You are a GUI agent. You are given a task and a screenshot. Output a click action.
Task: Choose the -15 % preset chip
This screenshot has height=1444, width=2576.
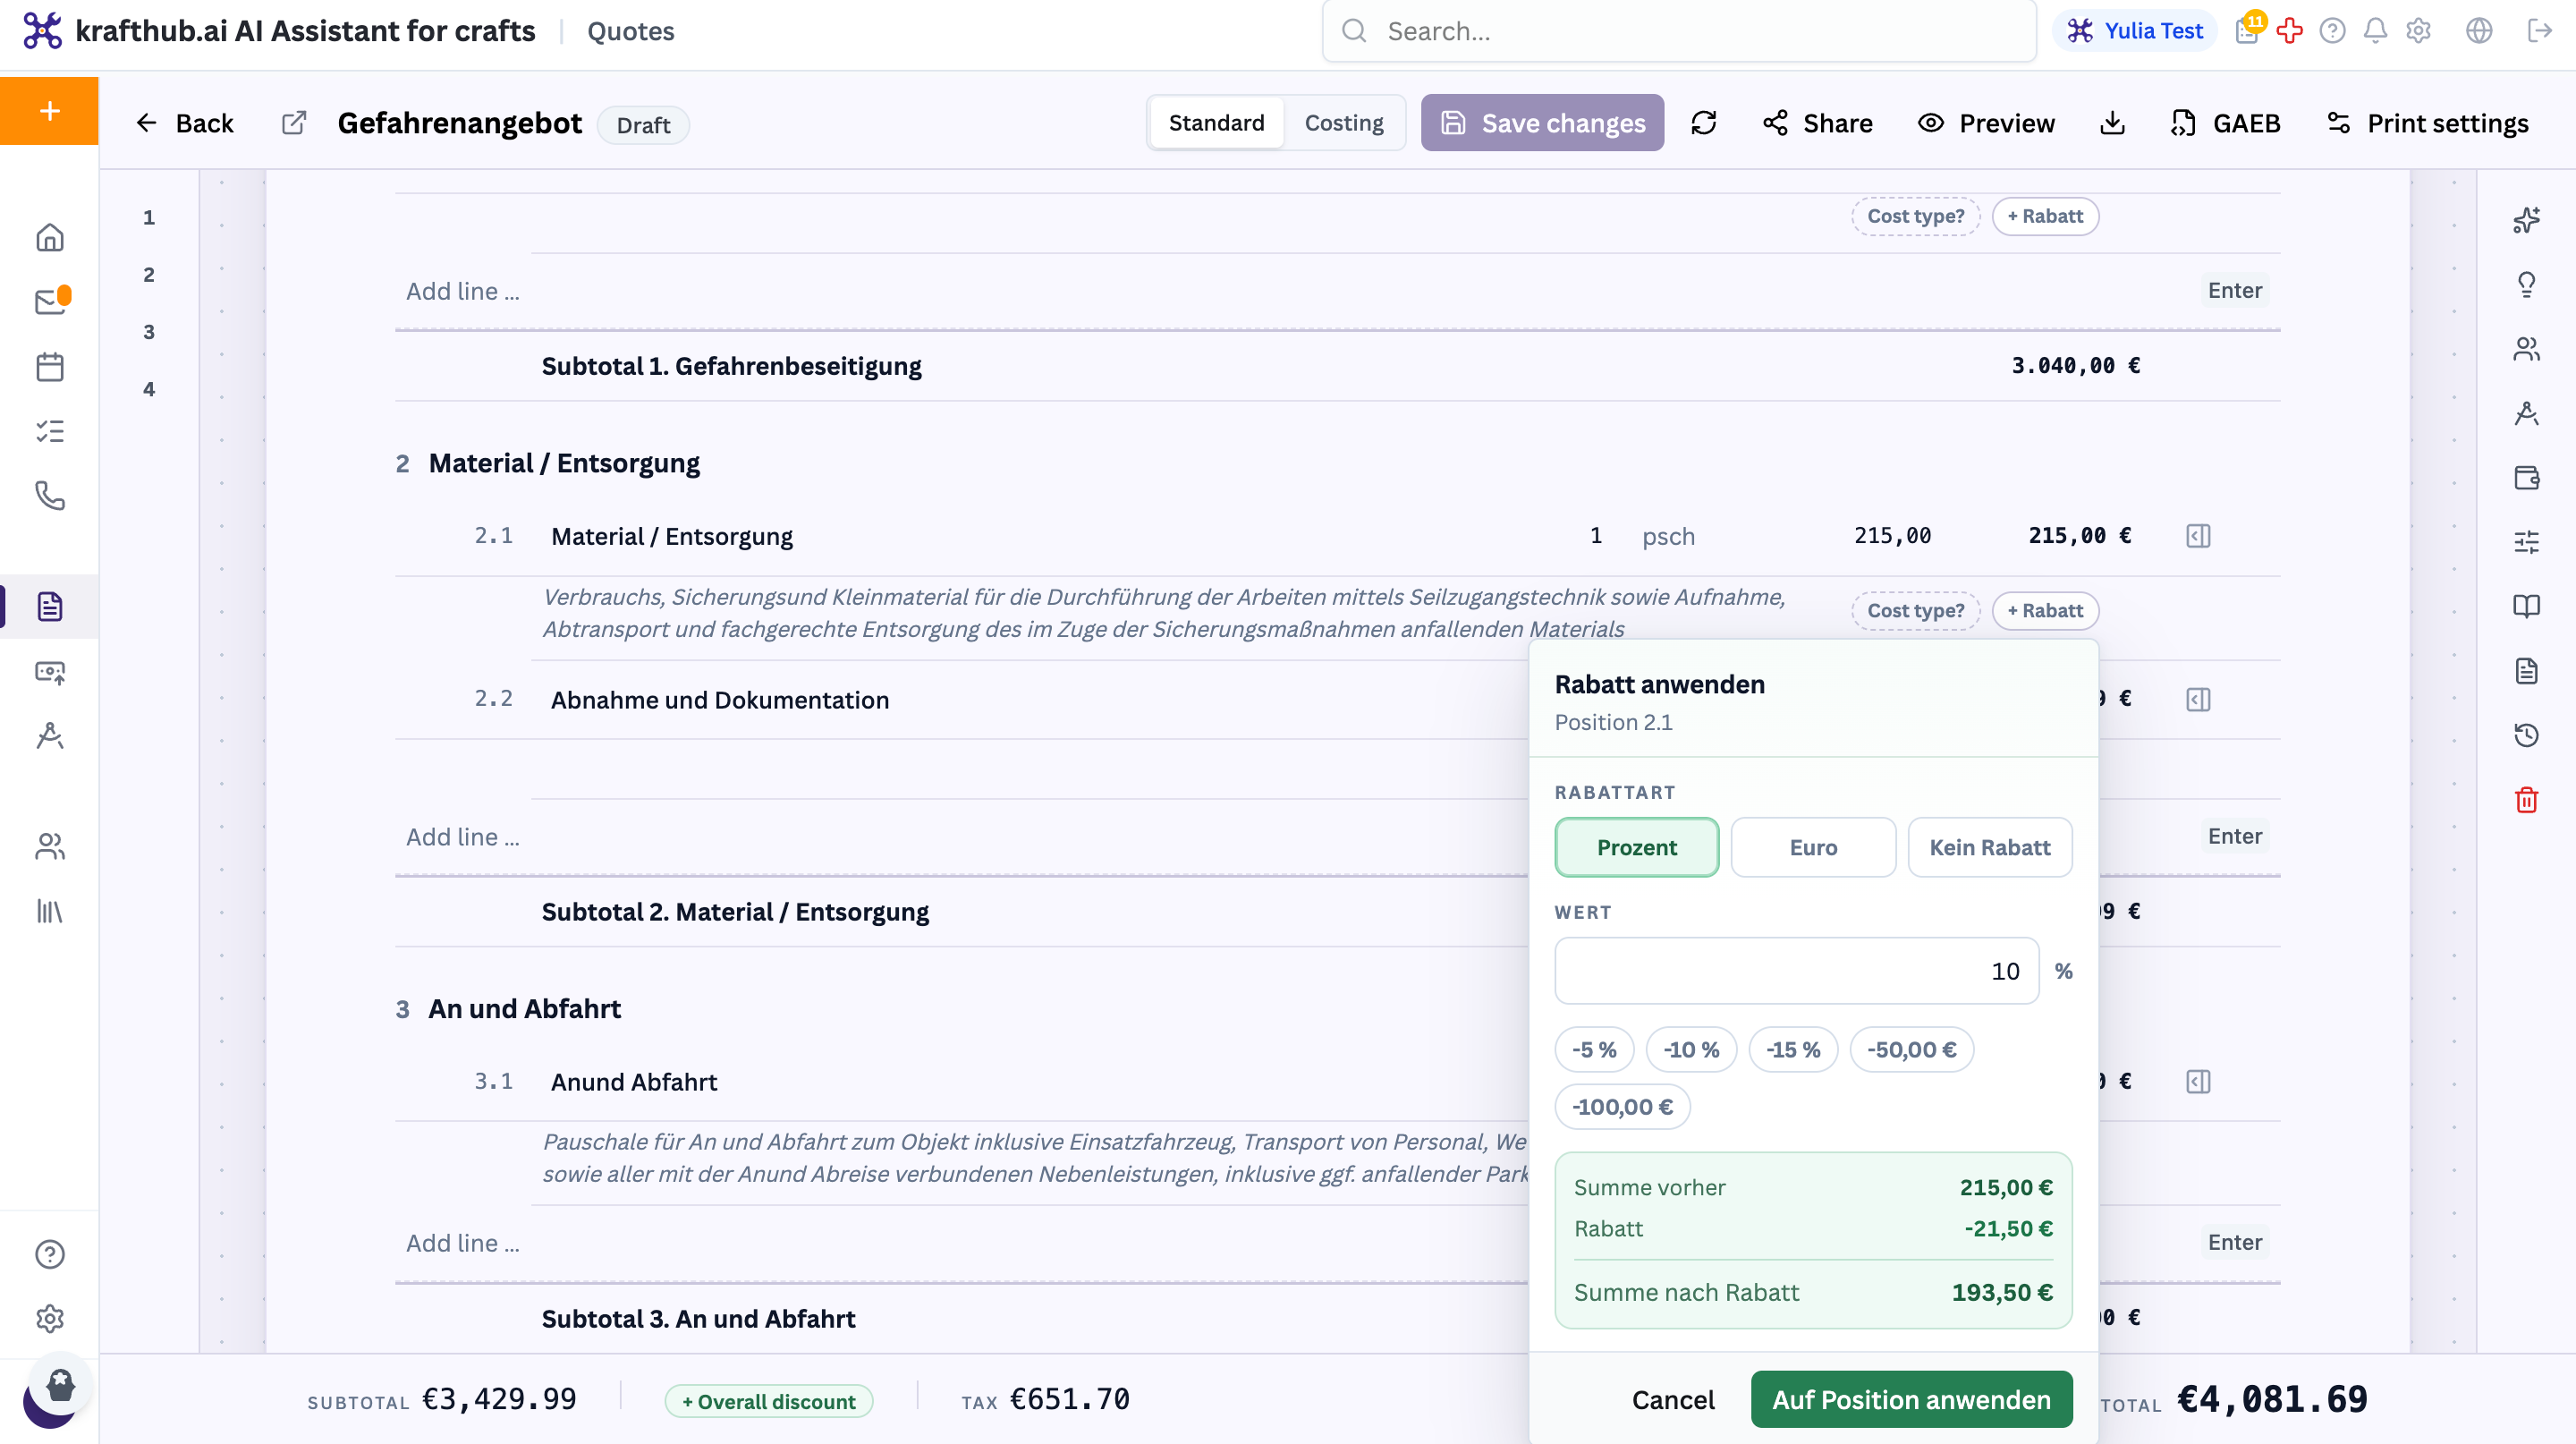point(1792,1049)
